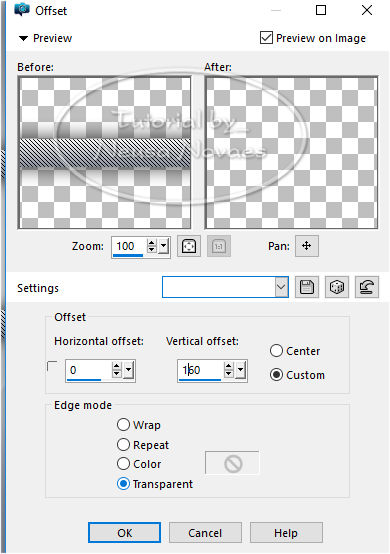The image size is (390, 554).
Task: Choose Repeat edge mode
Action: pos(123,444)
